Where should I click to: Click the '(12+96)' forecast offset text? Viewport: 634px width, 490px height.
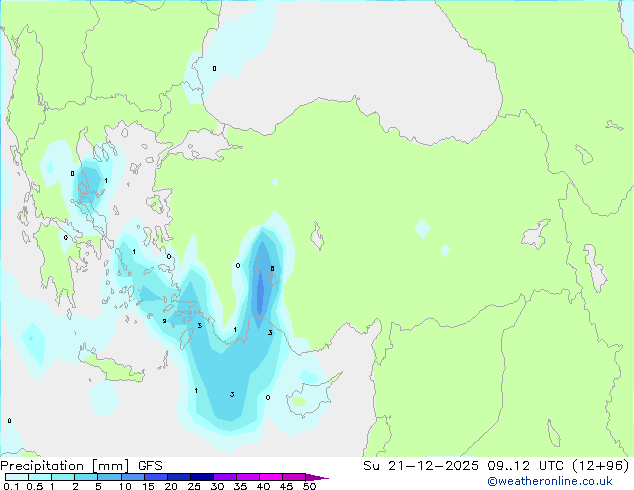click(601, 466)
